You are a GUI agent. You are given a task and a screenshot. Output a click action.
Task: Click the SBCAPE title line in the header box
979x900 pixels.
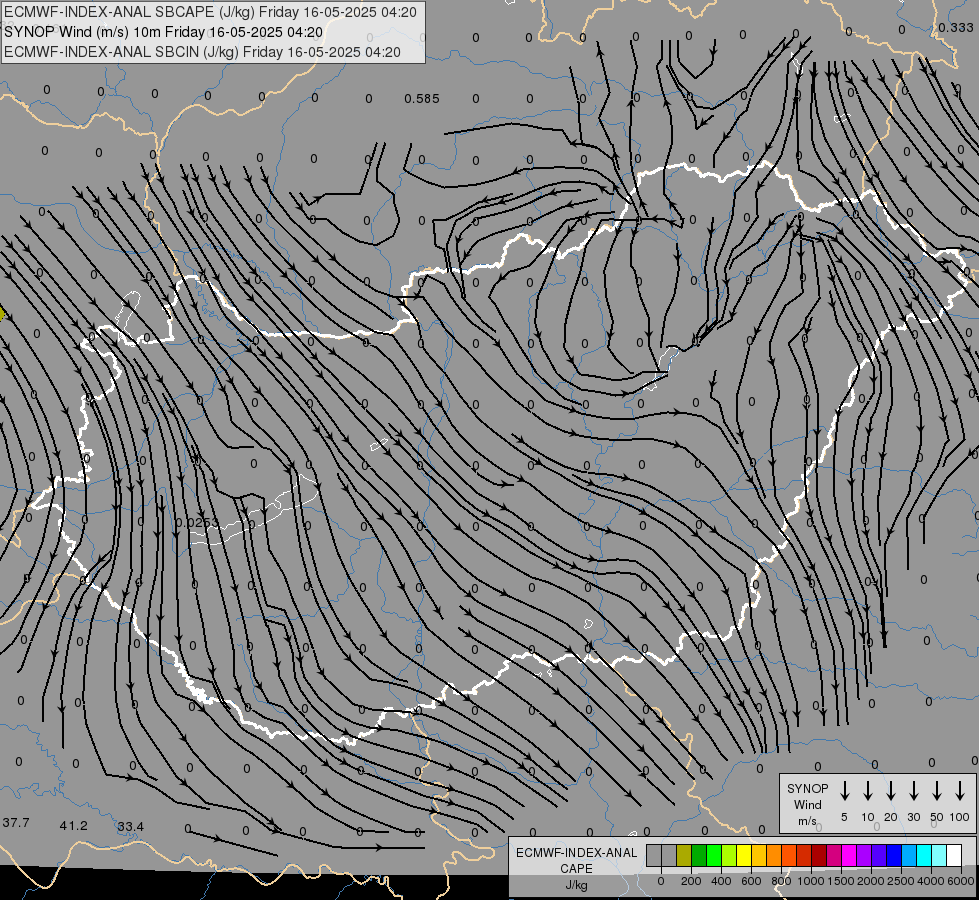click(210, 12)
